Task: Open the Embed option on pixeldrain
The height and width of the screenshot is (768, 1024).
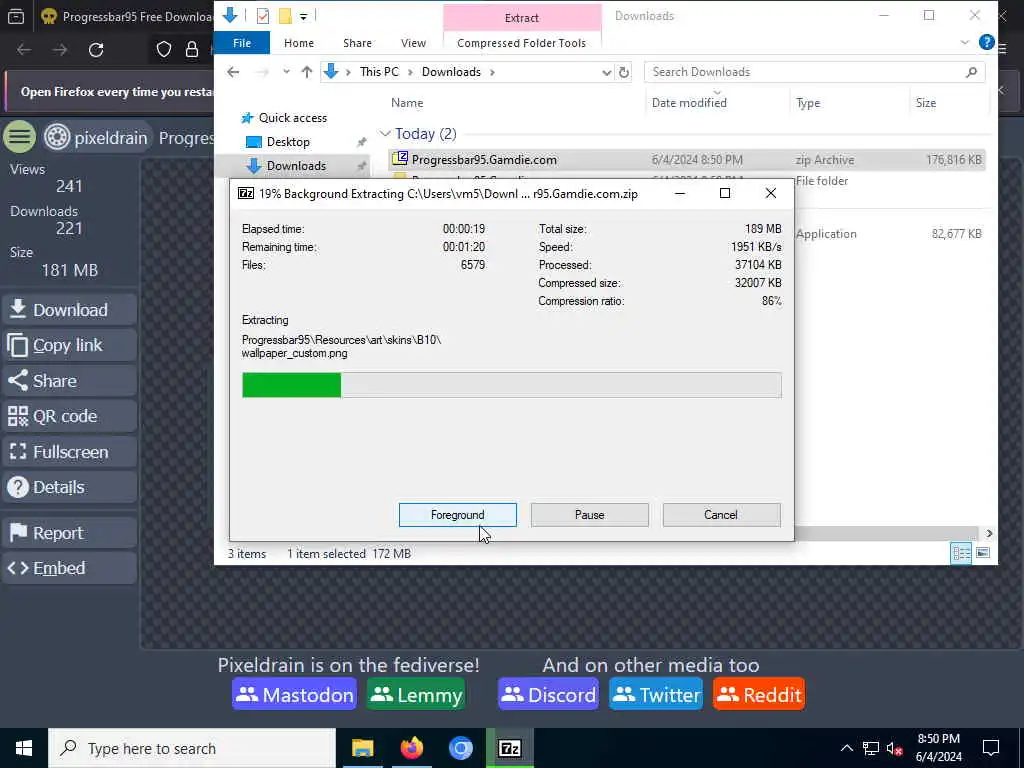Action: [x=69, y=568]
